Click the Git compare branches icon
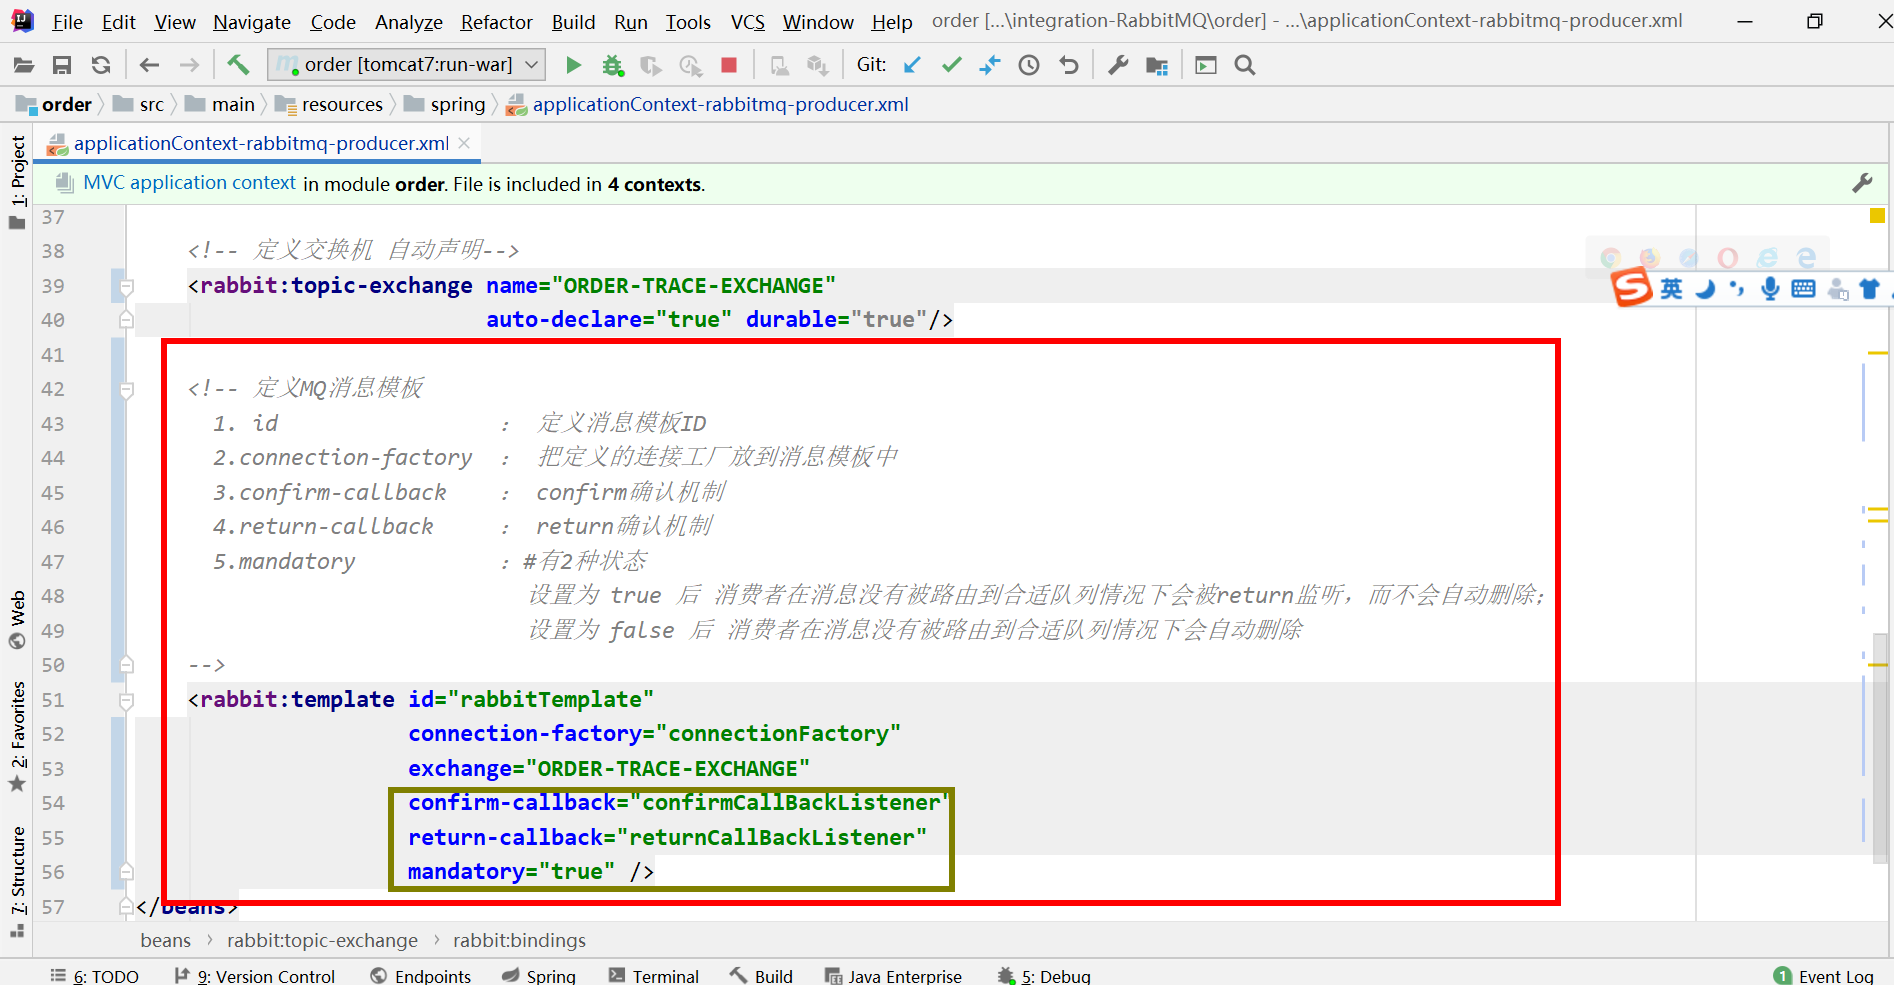1894x985 pixels. pyautogui.click(x=990, y=65)
